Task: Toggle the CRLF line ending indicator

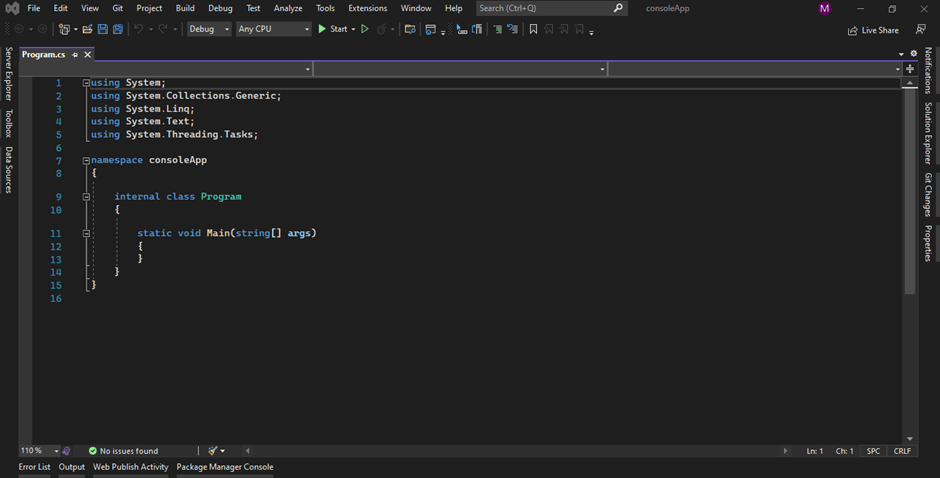Action: (902, 451)
